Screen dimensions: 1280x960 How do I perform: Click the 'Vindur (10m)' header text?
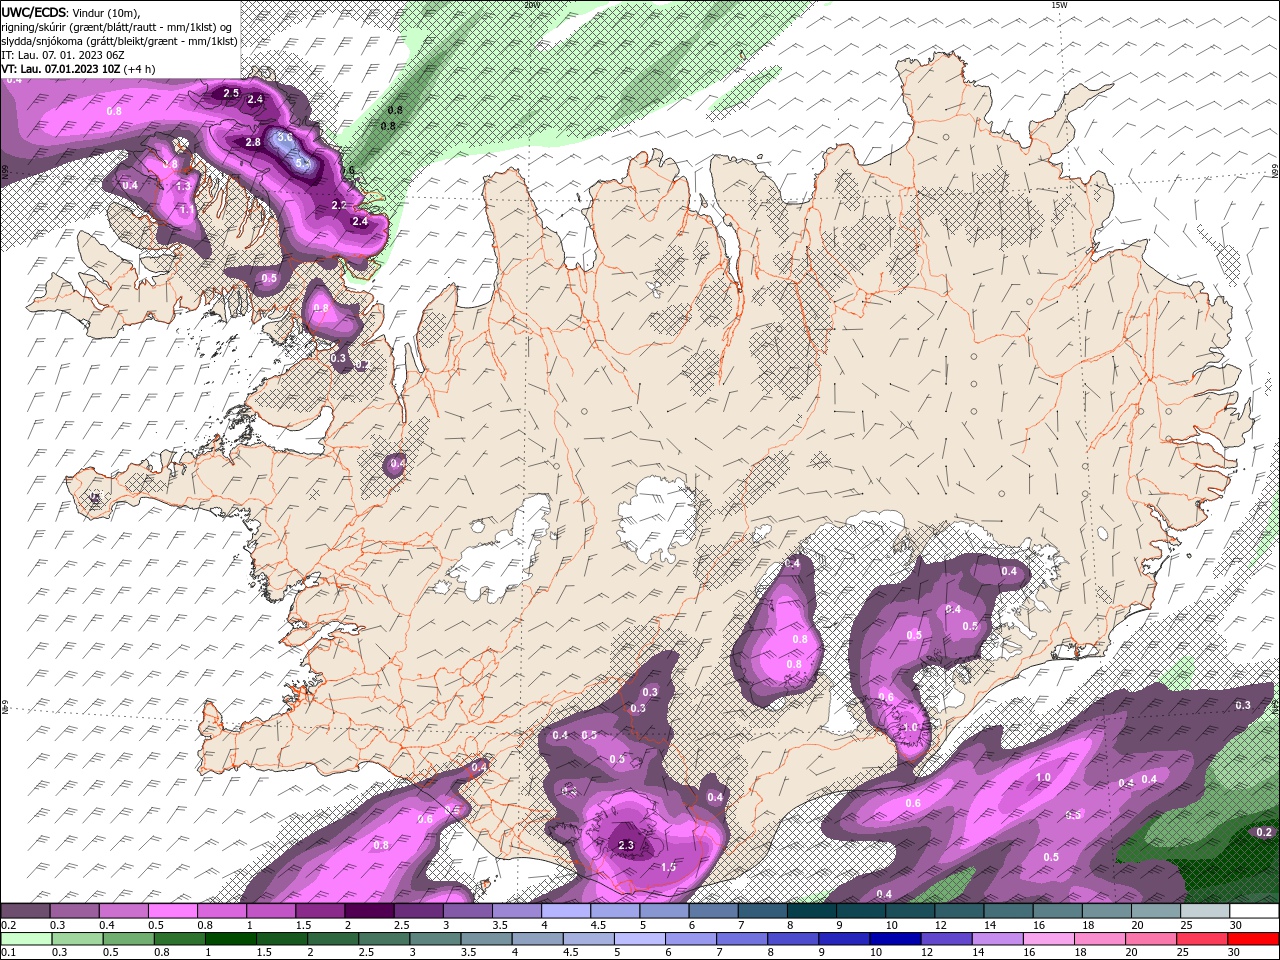click(106, 12)
